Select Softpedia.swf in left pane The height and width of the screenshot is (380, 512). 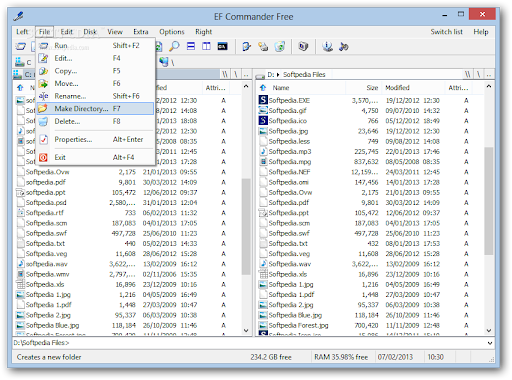[46, 233]
